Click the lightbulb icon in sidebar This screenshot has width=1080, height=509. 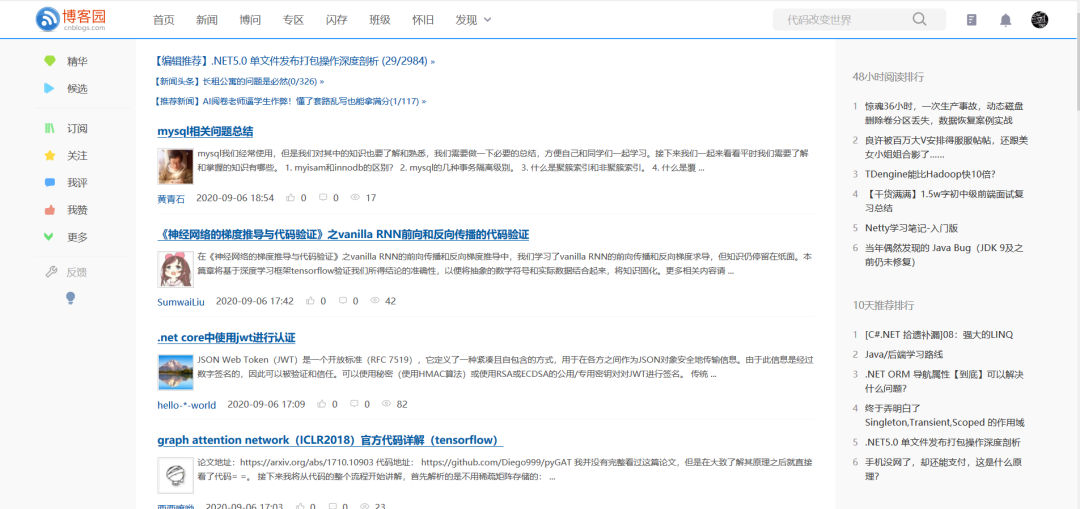pyautogui.click(x=70, y=298)
